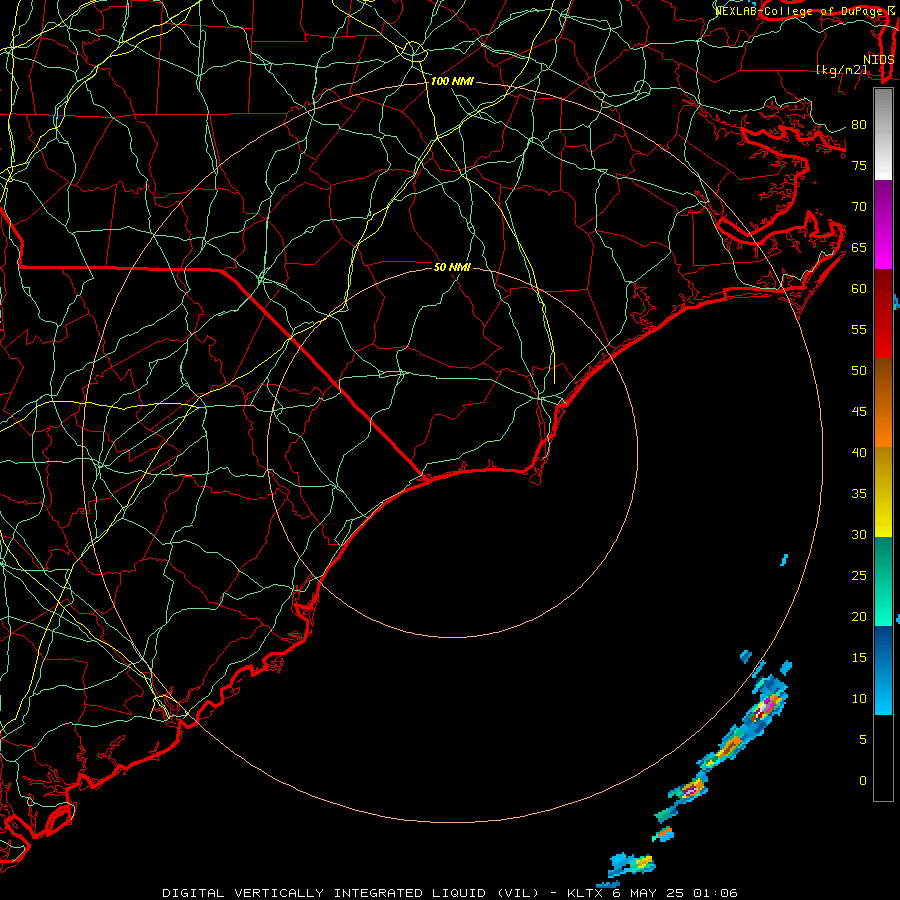The height and width of the screenshot is (900, 900).
Task: Click the [kg/m2] unit label
Action: 841,70
